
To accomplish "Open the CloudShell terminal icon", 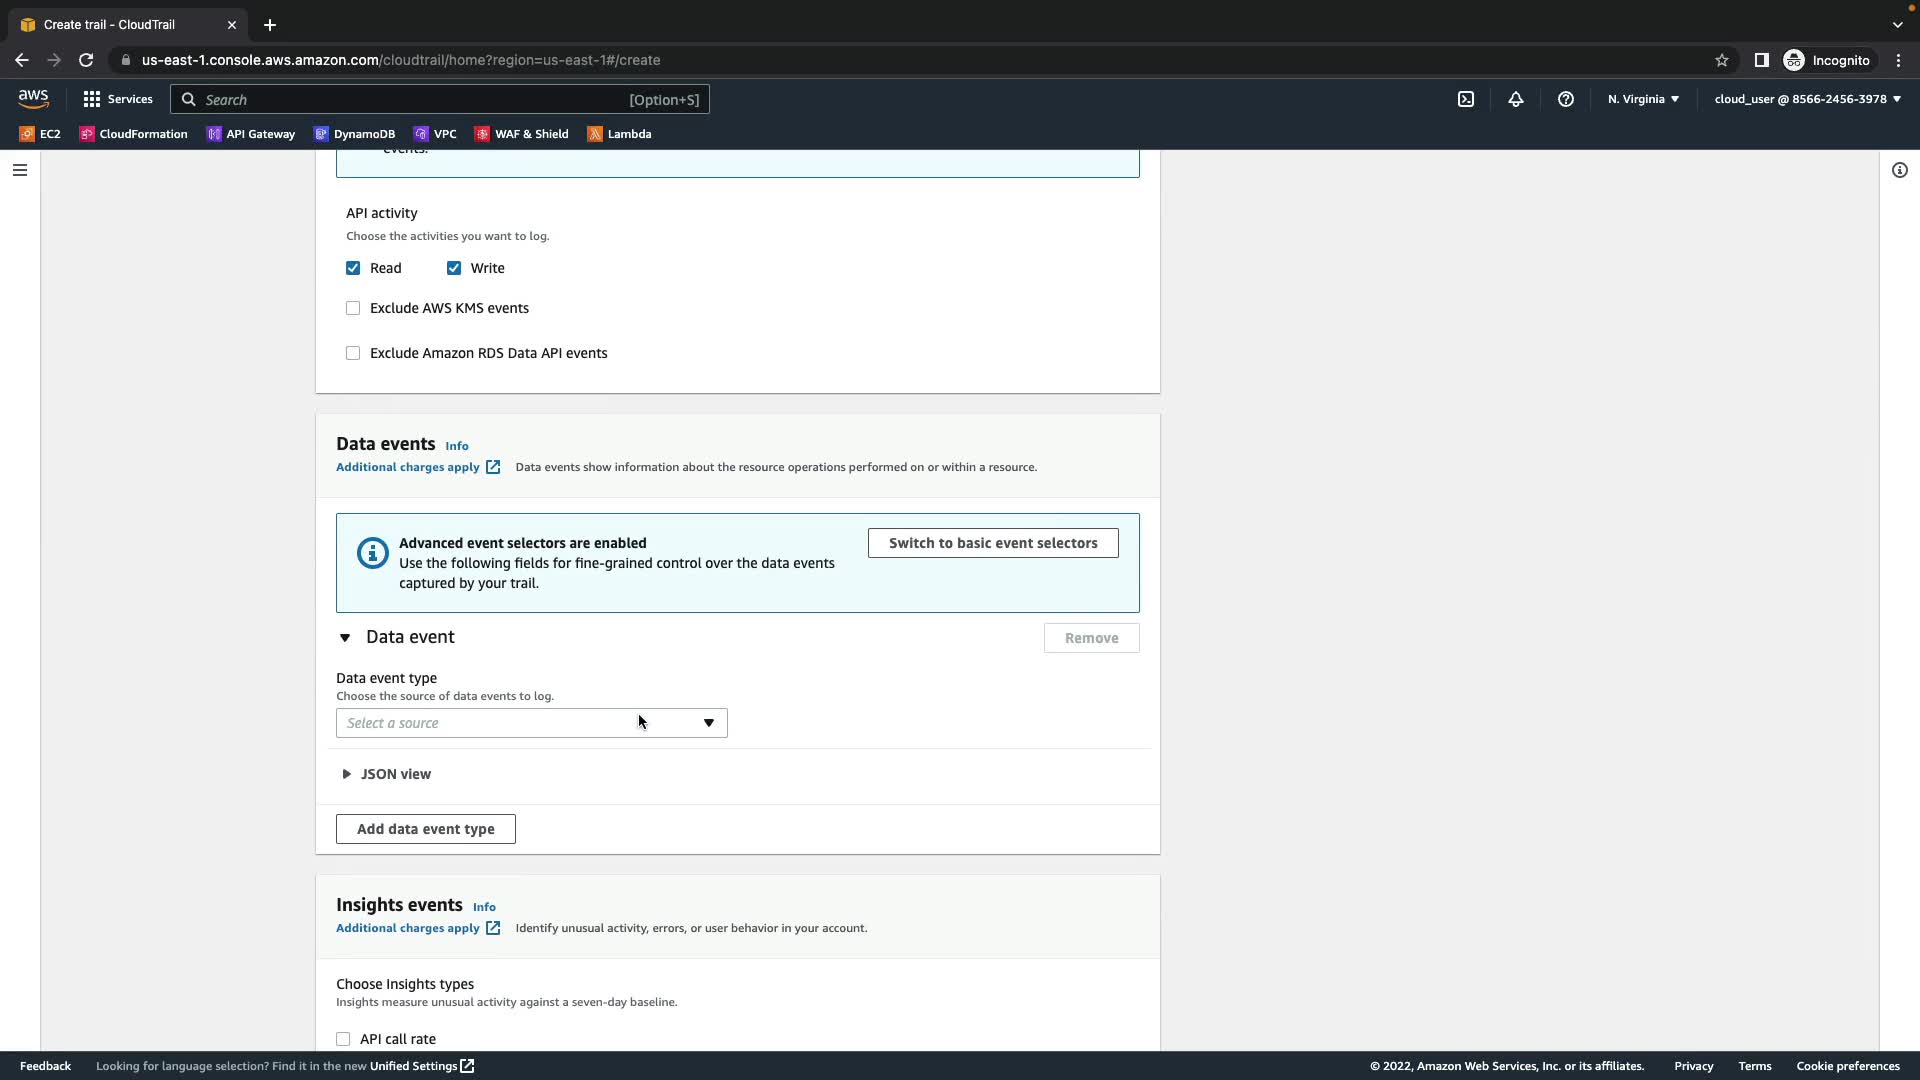I will 1466,99.
